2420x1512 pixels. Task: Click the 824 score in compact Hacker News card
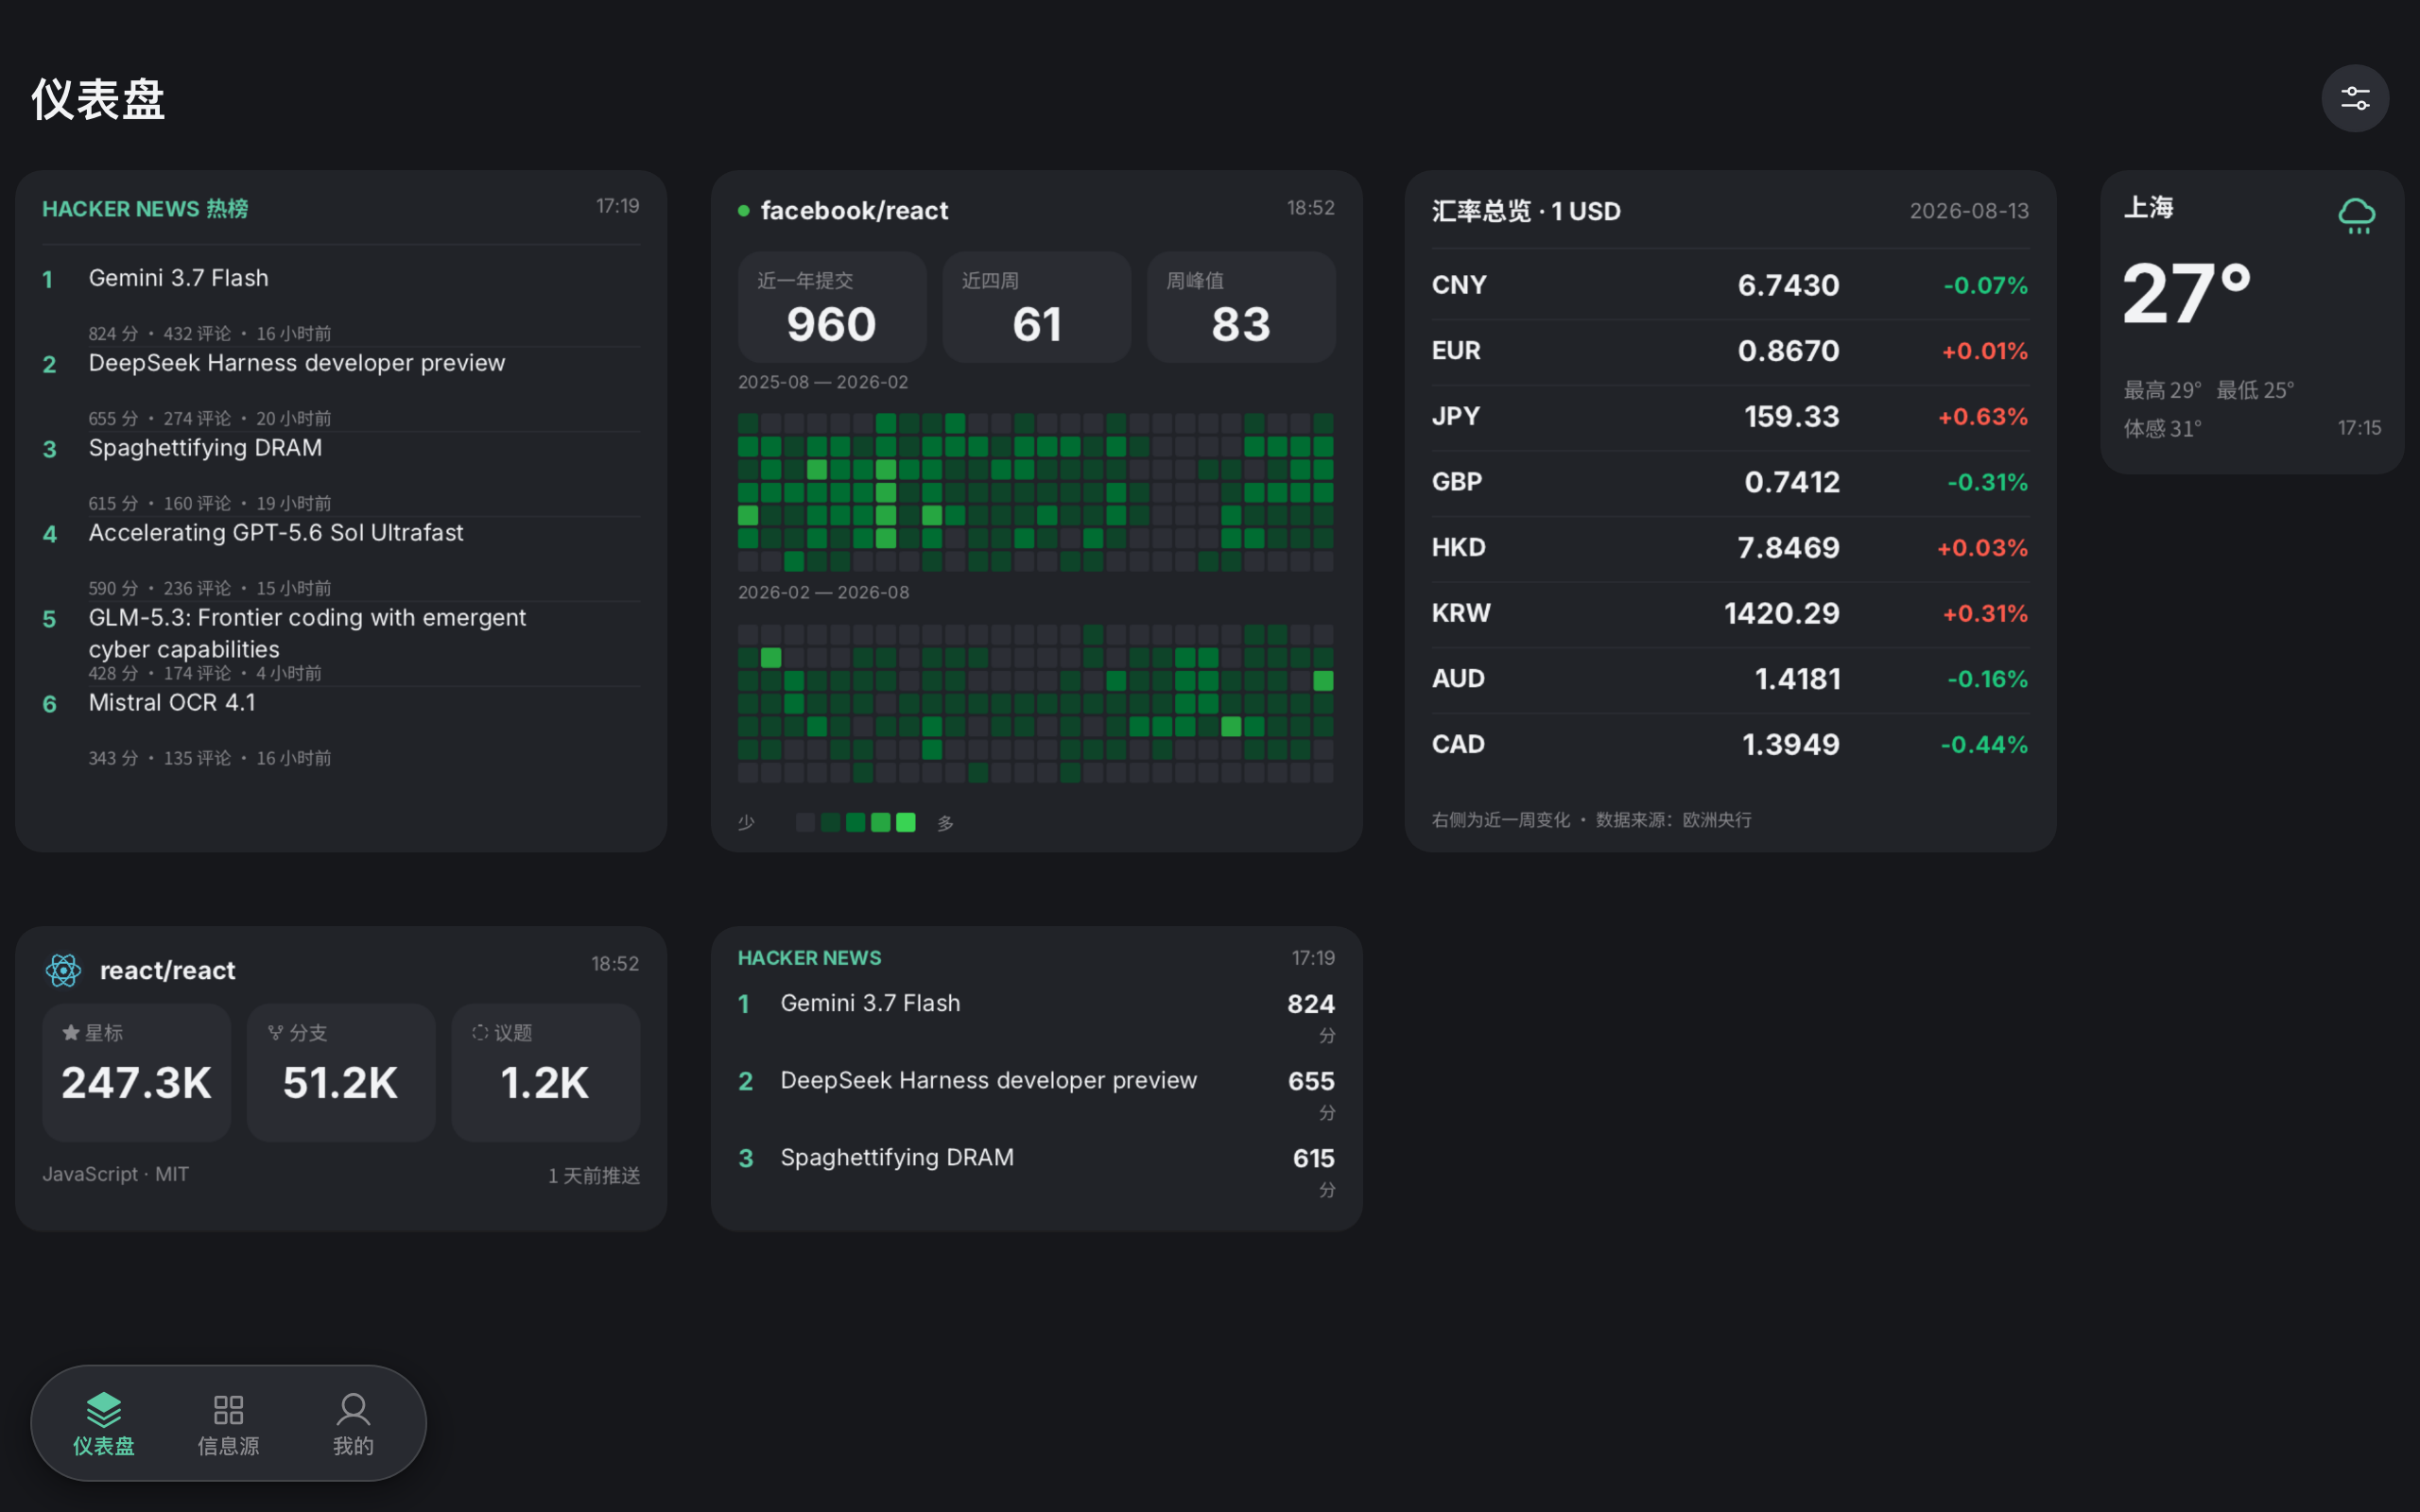click(x=1311, y=1004)
